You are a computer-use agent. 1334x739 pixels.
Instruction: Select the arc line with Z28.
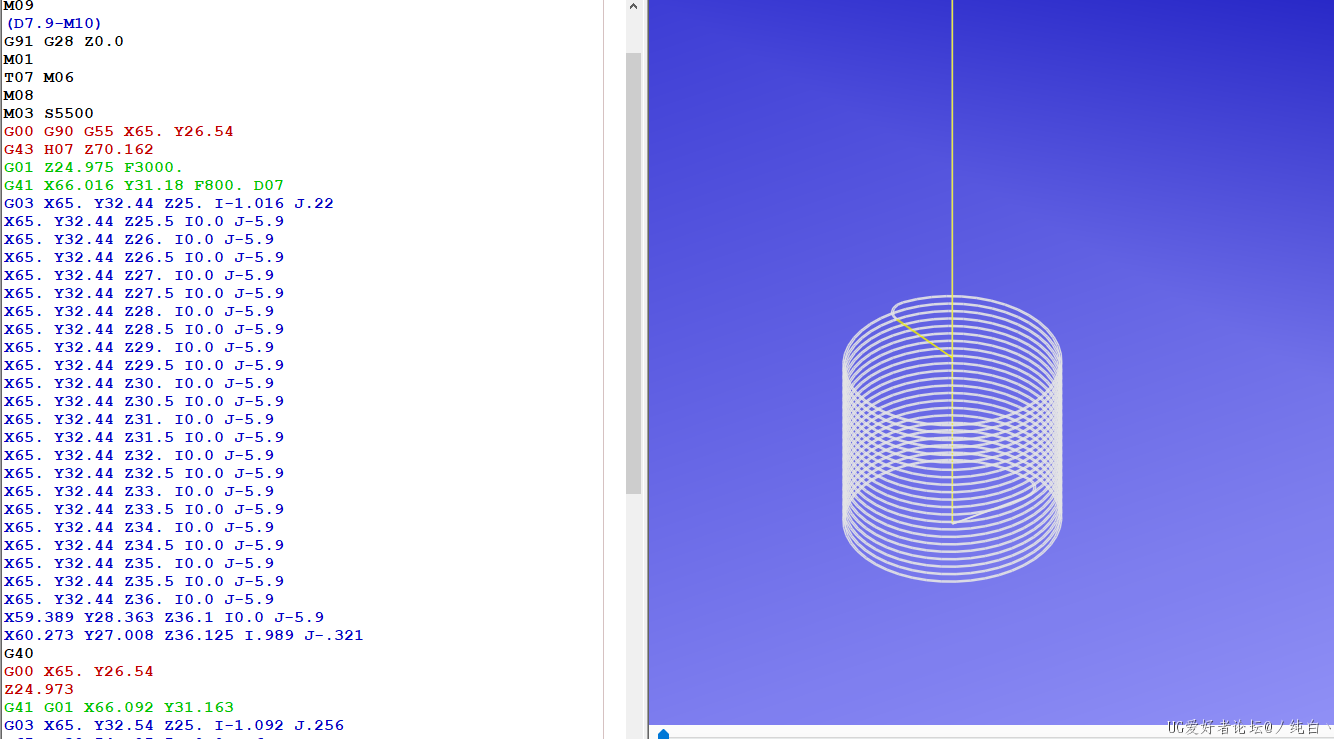(x=139, y=311)
